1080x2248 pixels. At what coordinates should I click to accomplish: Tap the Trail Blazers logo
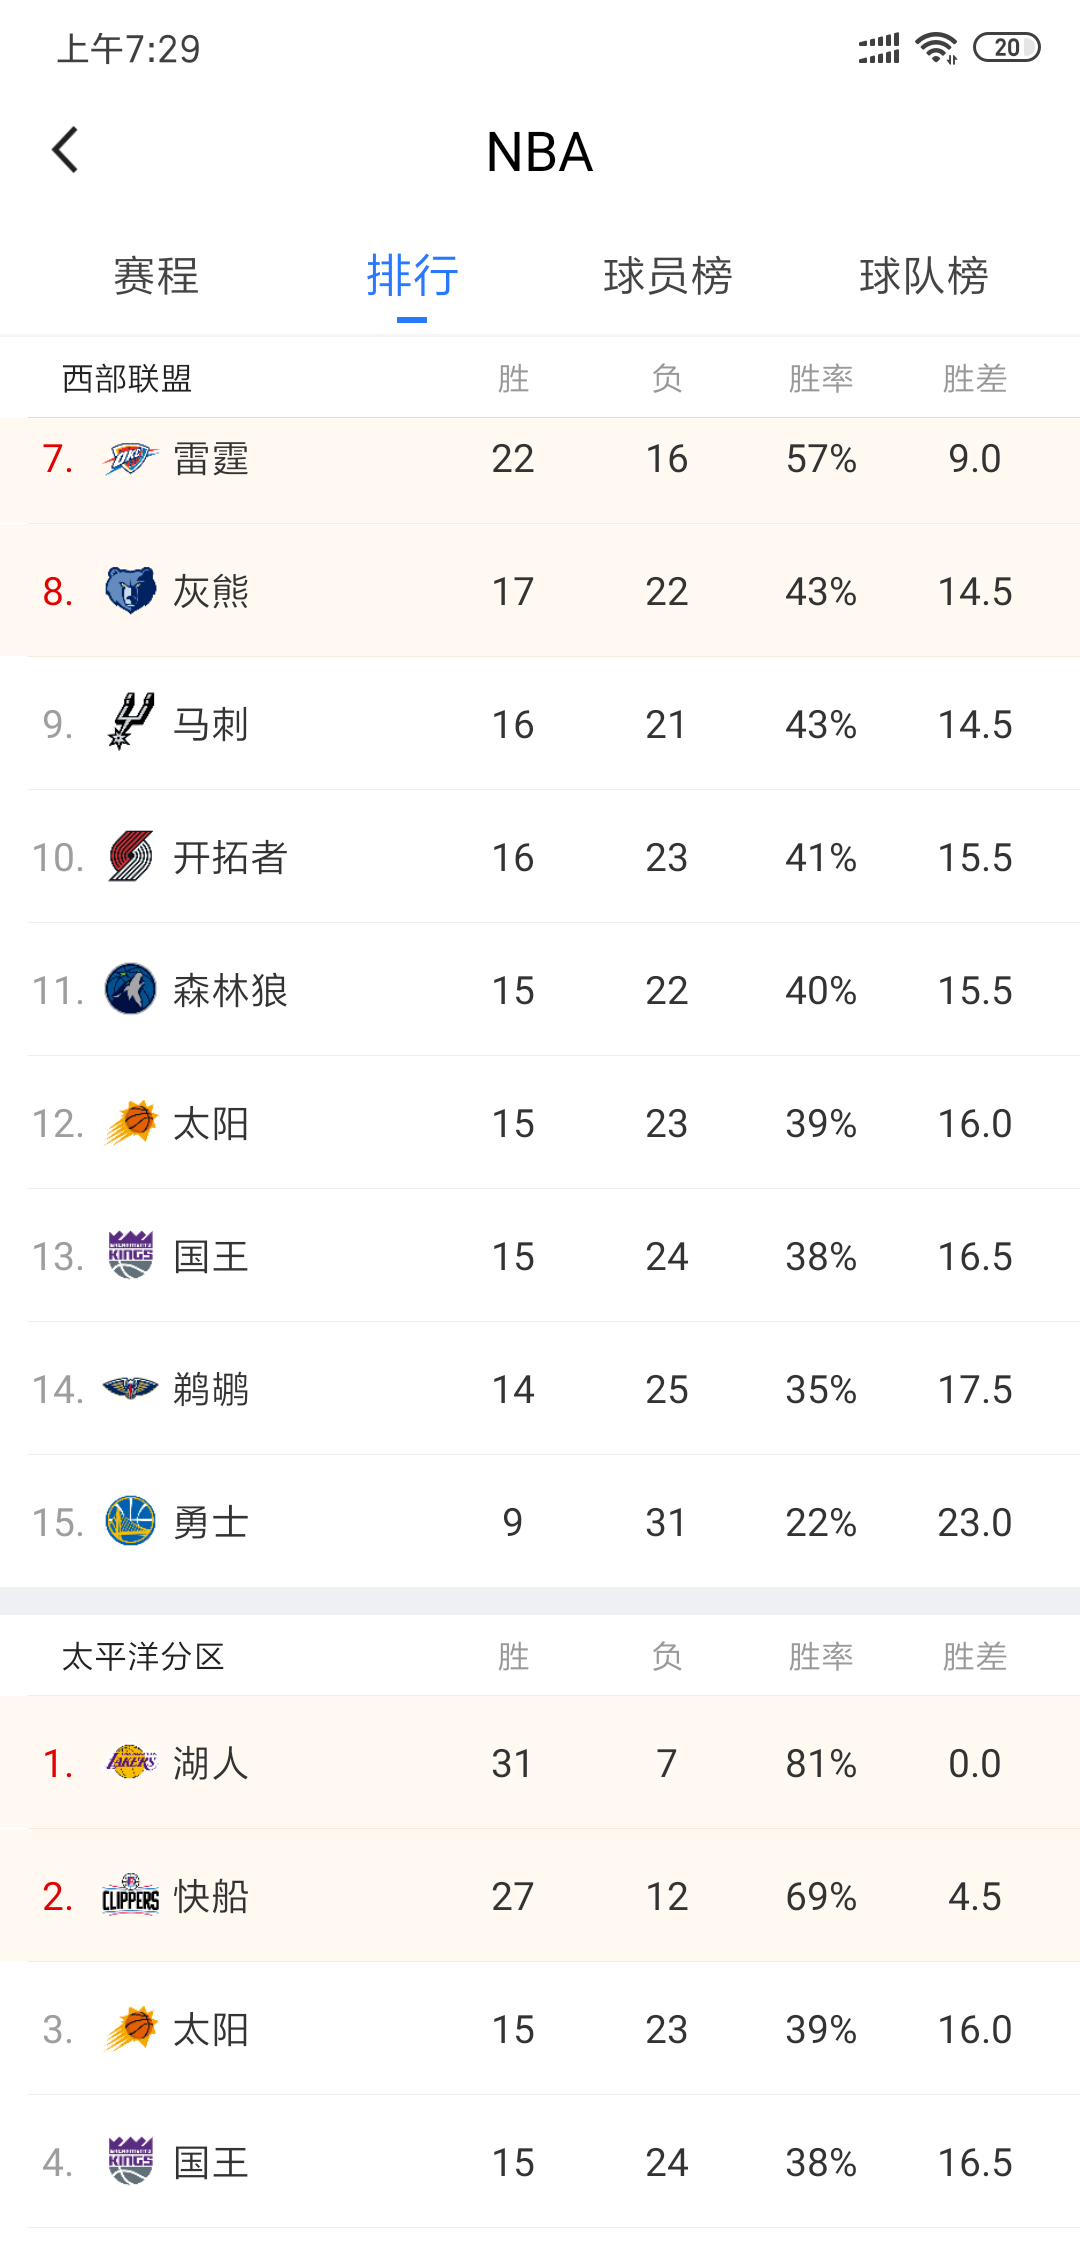click(x=130, y=857)
